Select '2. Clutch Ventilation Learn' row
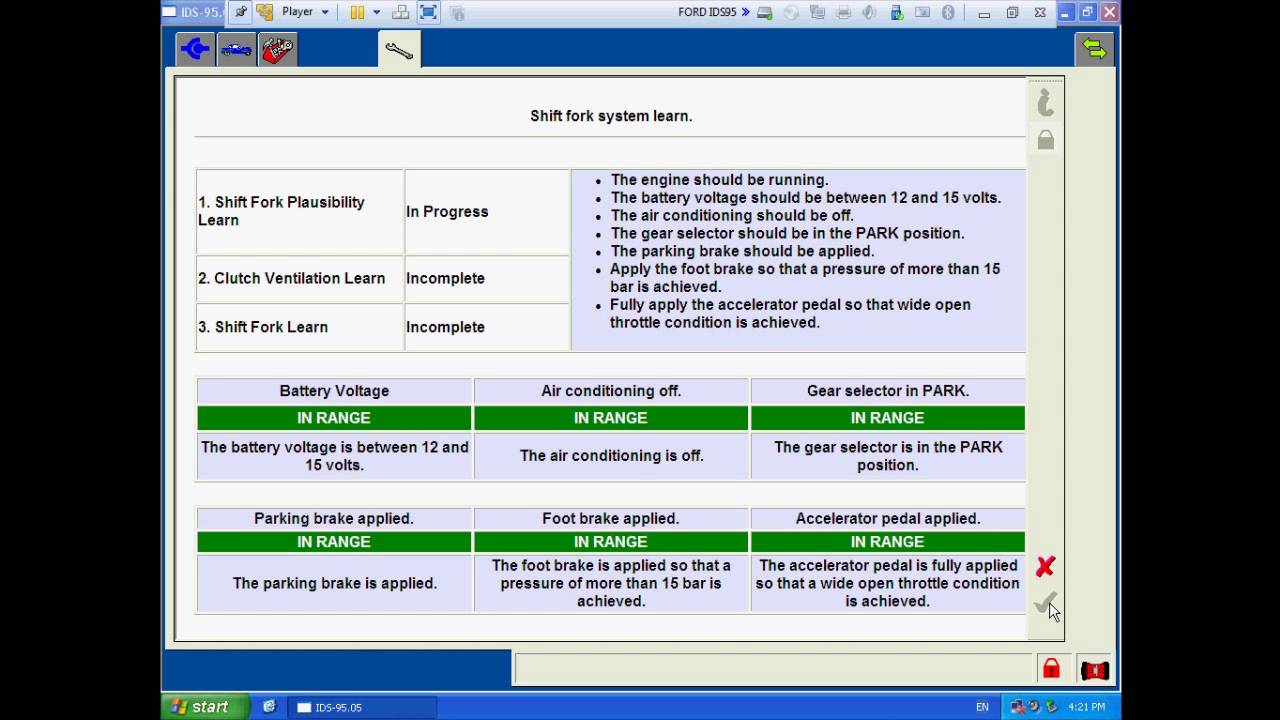1280x720 pixels. point(300,278)
